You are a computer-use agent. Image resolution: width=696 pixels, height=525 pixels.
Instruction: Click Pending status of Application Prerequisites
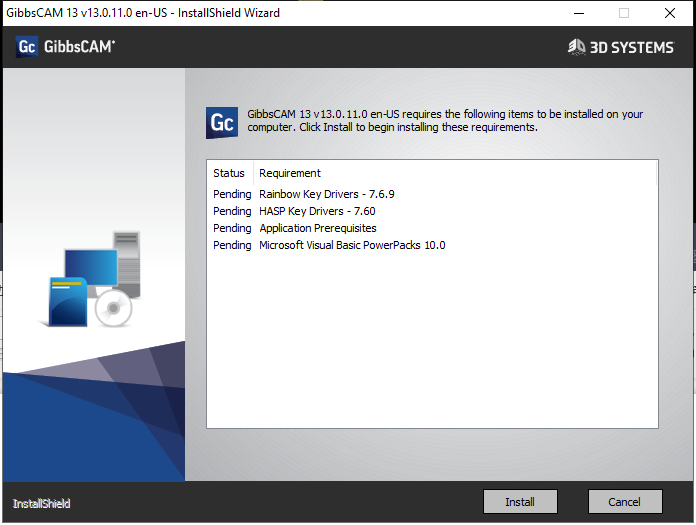[232, 228]
